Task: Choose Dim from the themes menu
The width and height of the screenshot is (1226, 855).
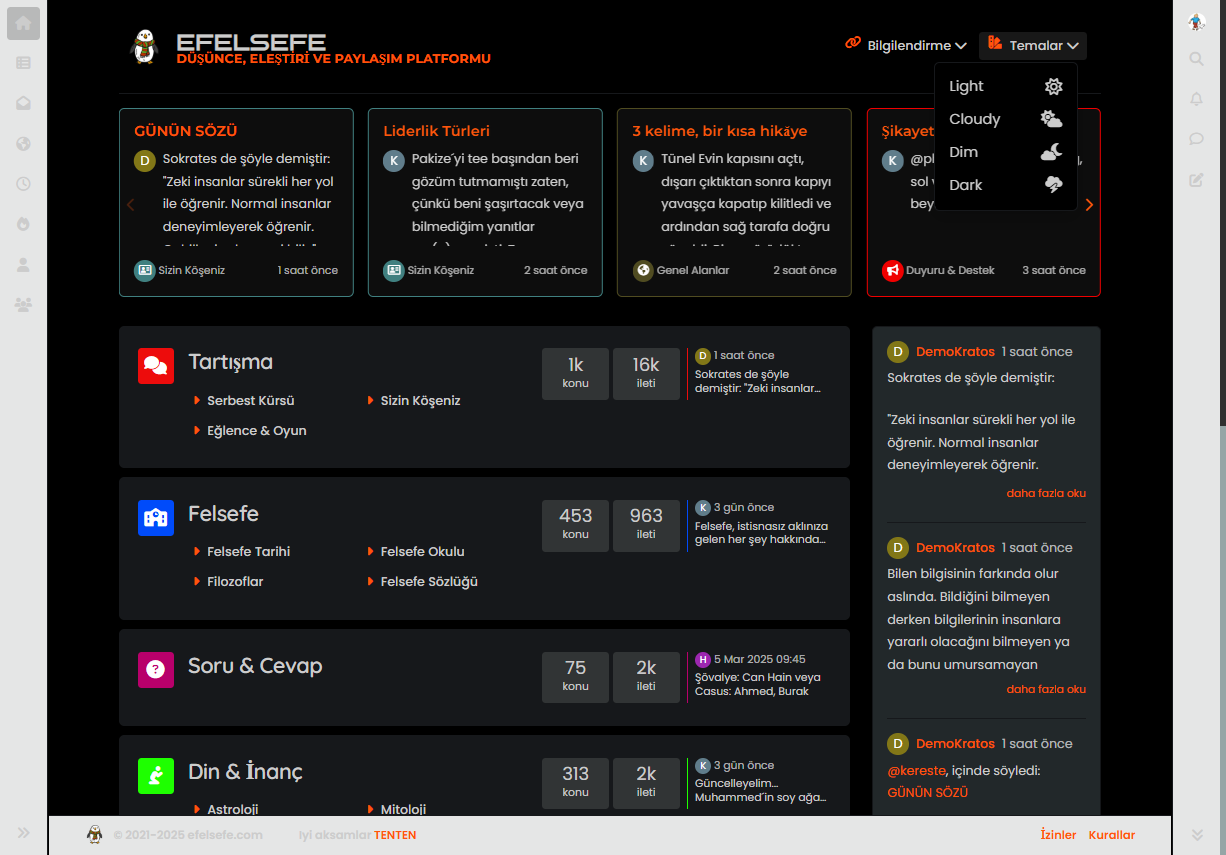Action: click(x=1005, y=152)
